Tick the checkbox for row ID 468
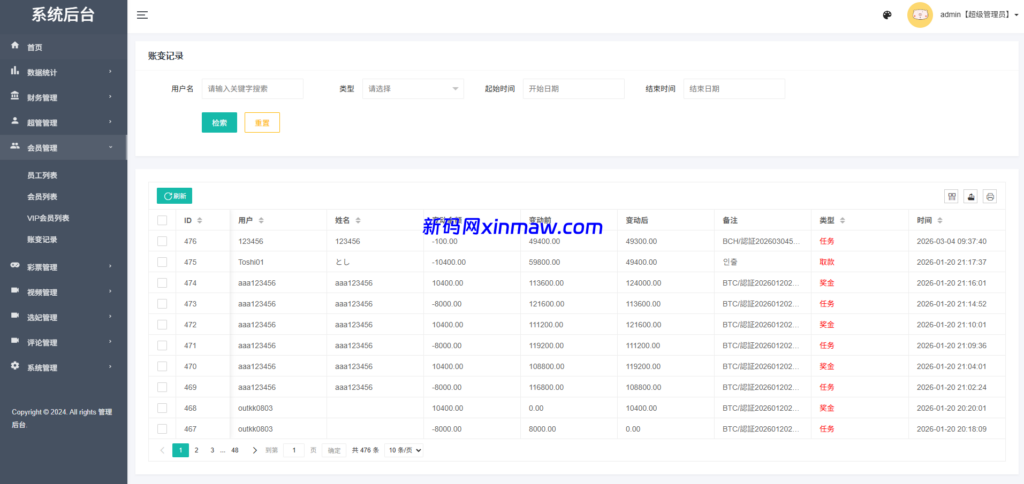The height and width of the screenshot is (484, 1024). point(162,408)
